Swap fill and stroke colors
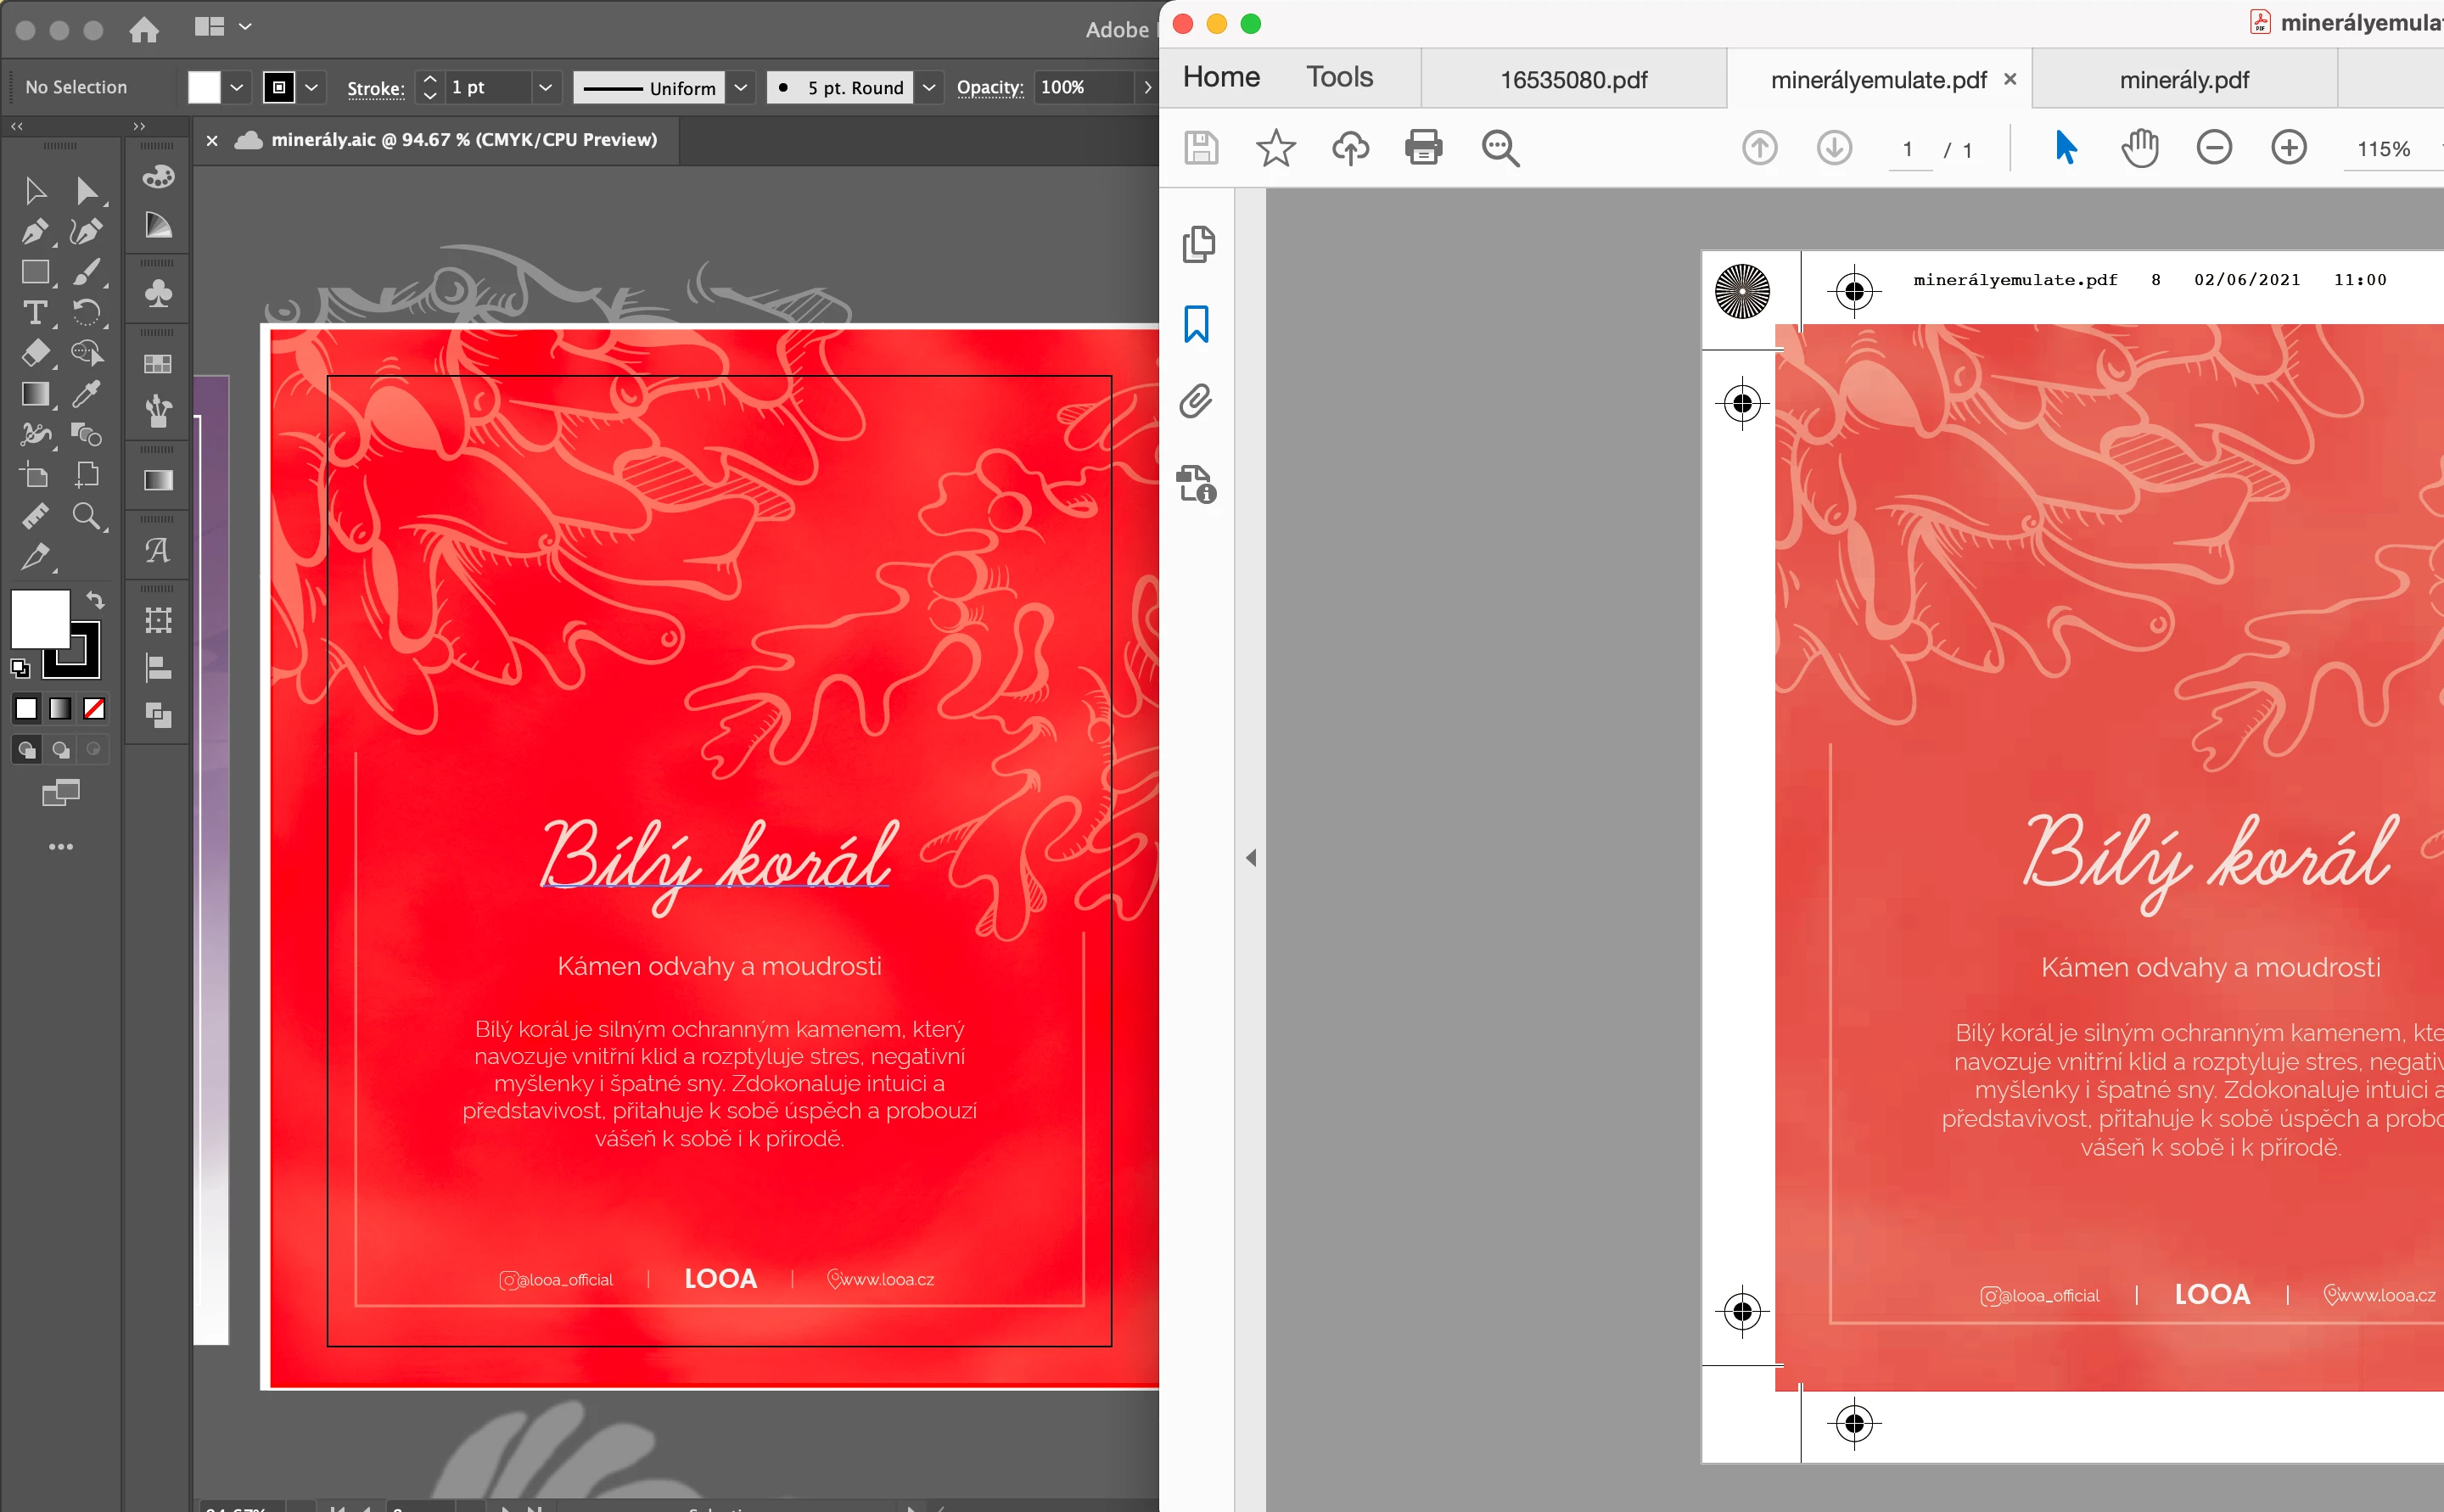2444x1512 pixels. 95,600
